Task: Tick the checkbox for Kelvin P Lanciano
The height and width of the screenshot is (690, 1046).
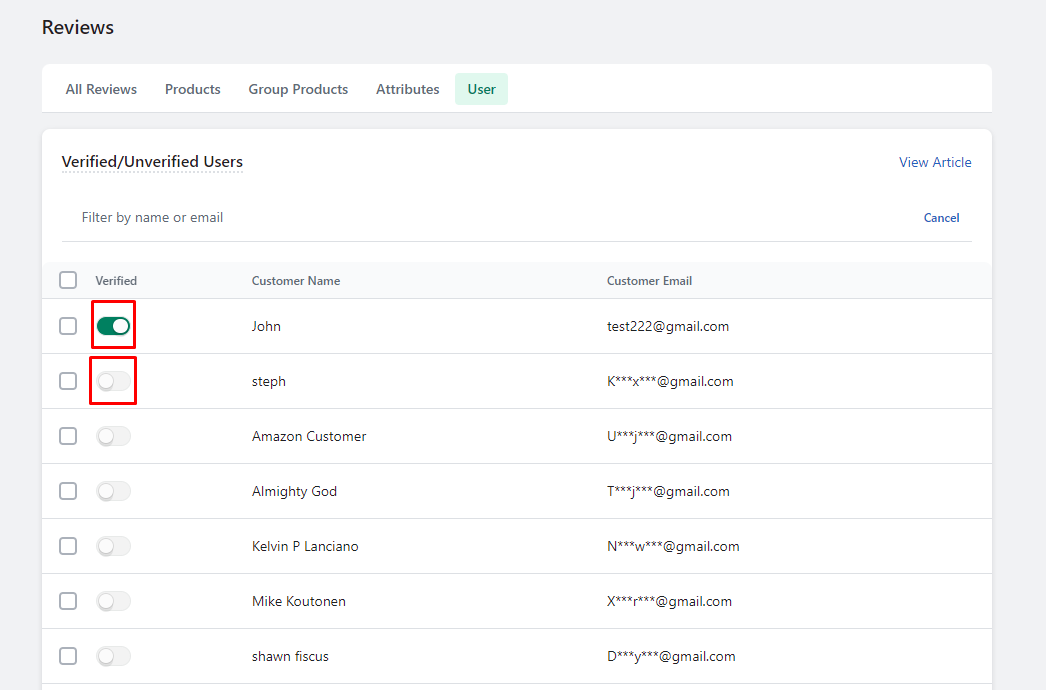Action: (x=67, y=546)
